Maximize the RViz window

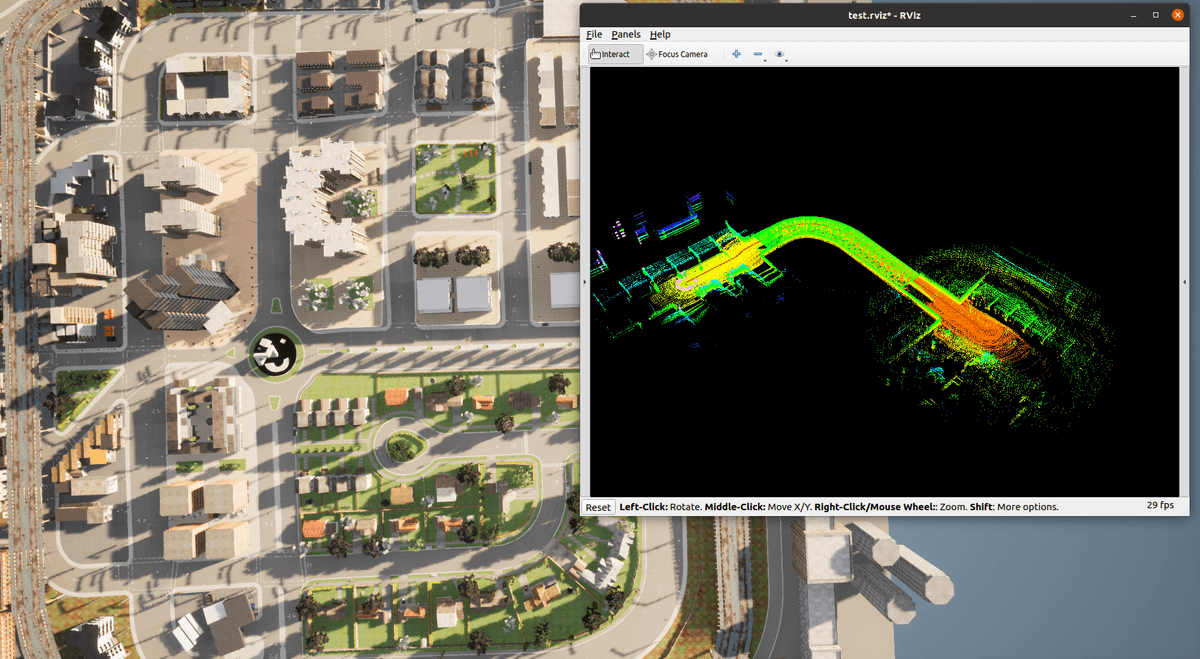pos(1156,15)
